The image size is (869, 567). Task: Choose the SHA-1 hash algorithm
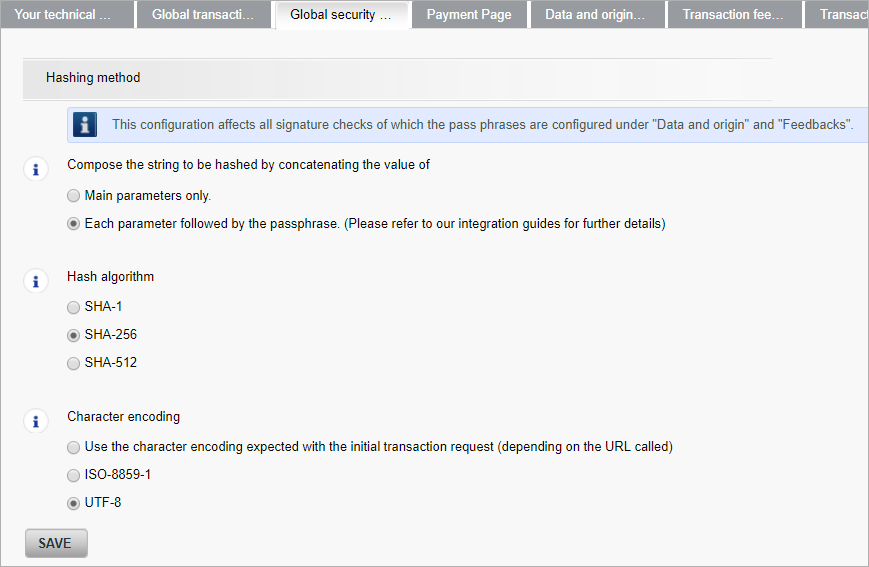coord(73,307)
